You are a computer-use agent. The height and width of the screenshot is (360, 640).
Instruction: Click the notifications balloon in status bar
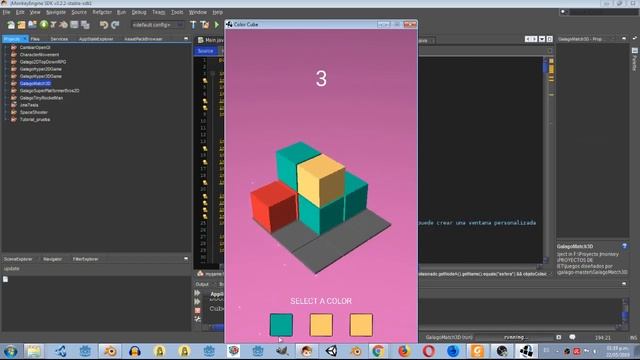[x=572, y=337]
